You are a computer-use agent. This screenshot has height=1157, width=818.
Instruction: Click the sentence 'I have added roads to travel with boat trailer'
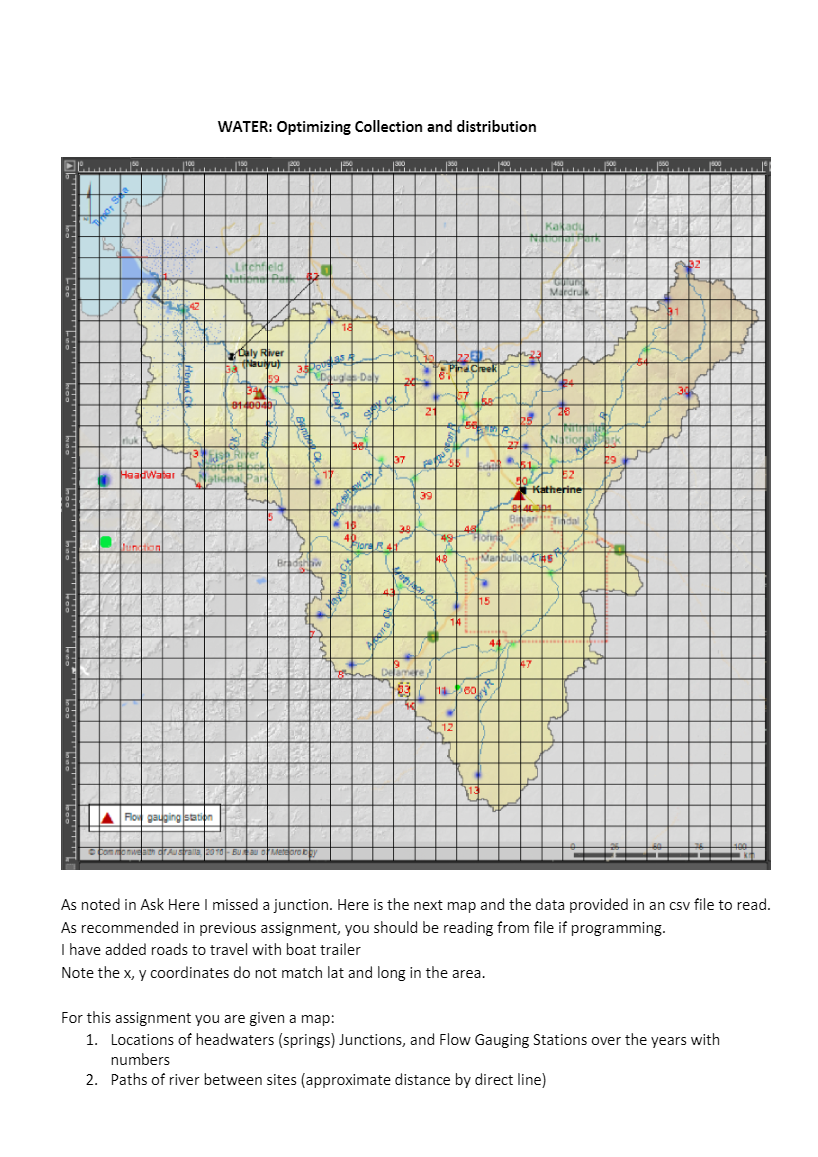click(211, 950)
